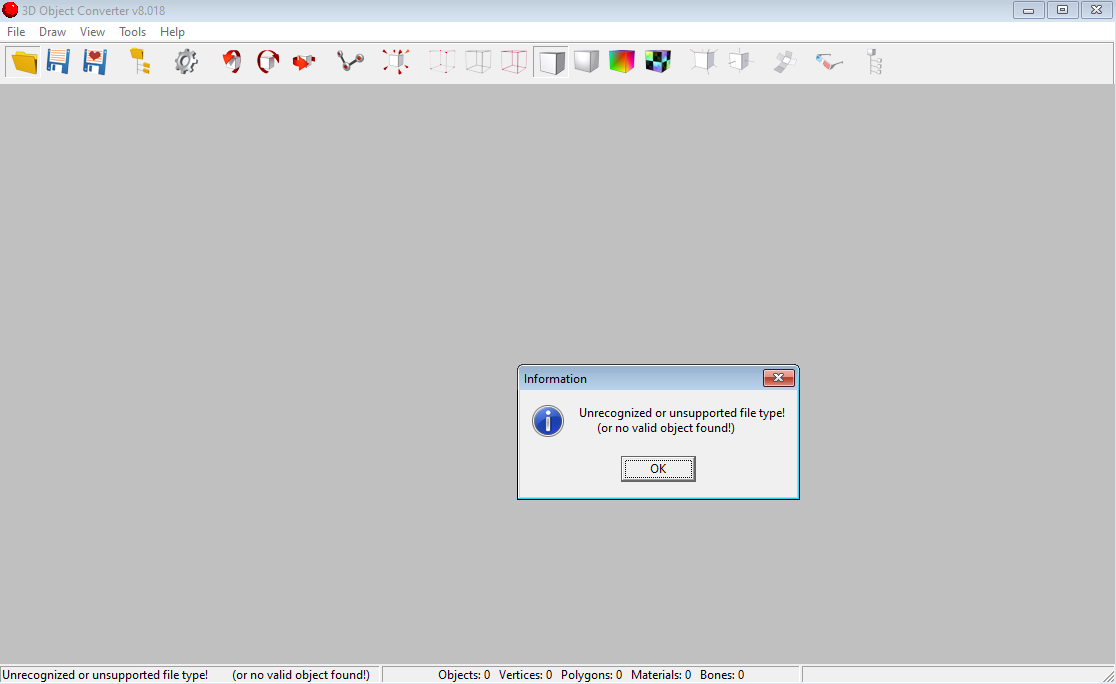Click 'Vertices: 0' in status bar
The height and width of the screenshot is (684, 1116).
525,675
